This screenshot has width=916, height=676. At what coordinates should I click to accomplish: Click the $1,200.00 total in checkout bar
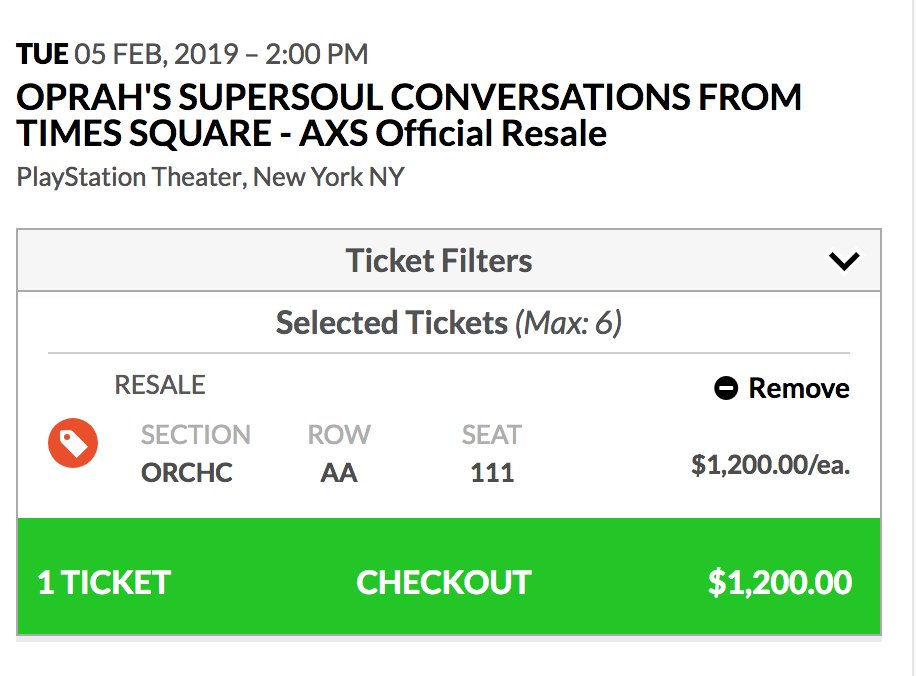coord(780,582)
